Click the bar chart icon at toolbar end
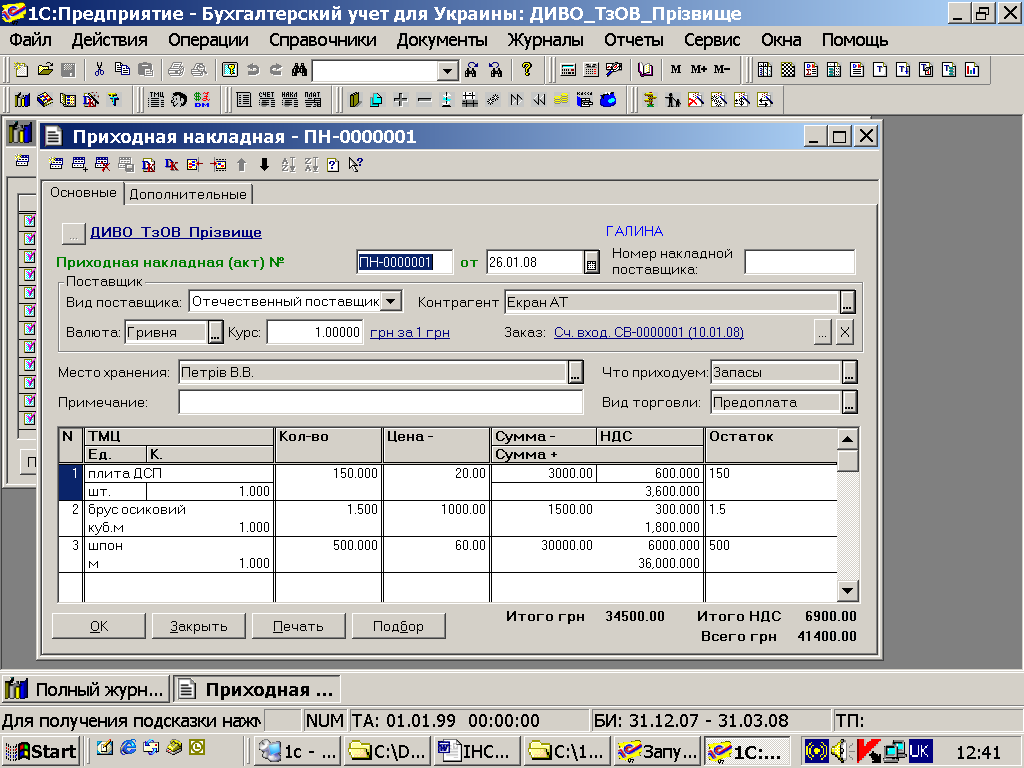1024x768 pixels. tap(972, 69)
